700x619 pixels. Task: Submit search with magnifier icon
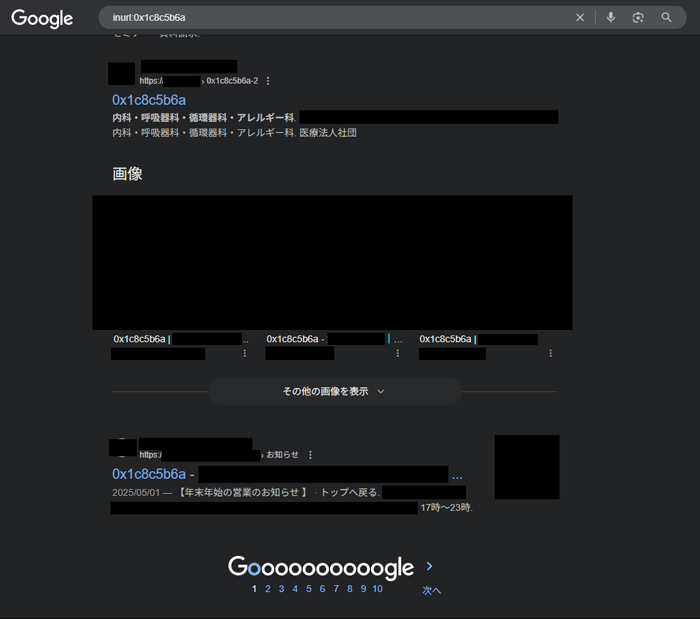(667, 17)
